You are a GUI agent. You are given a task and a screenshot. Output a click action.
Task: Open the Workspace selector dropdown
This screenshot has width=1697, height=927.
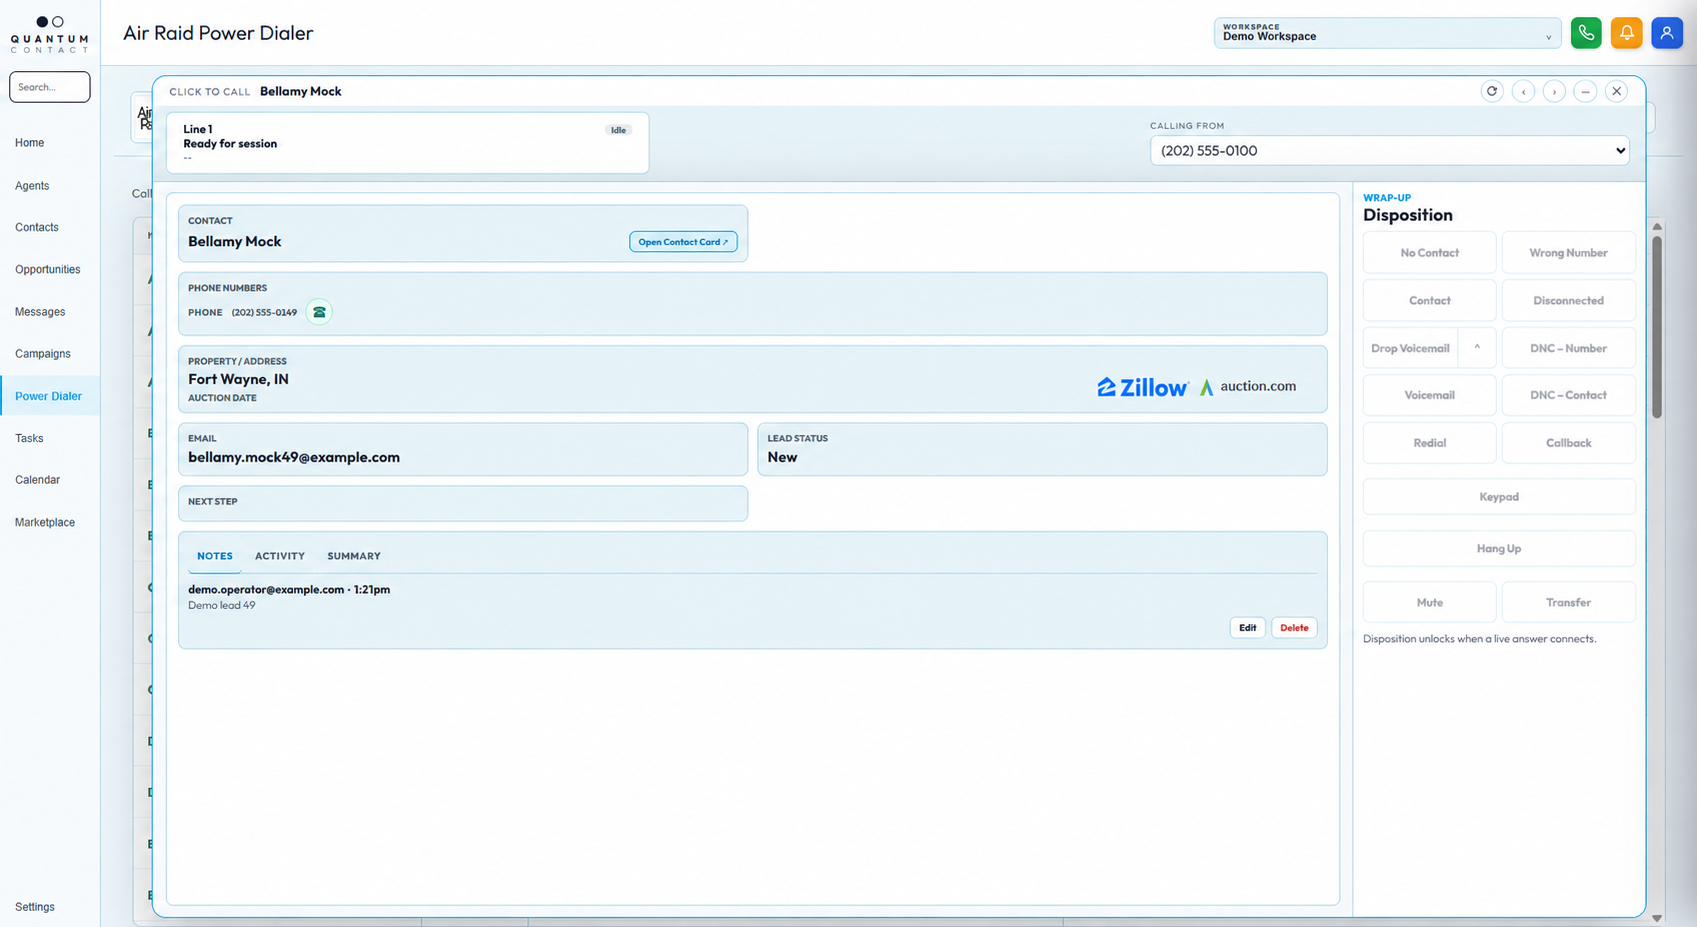coord(1387,33)
